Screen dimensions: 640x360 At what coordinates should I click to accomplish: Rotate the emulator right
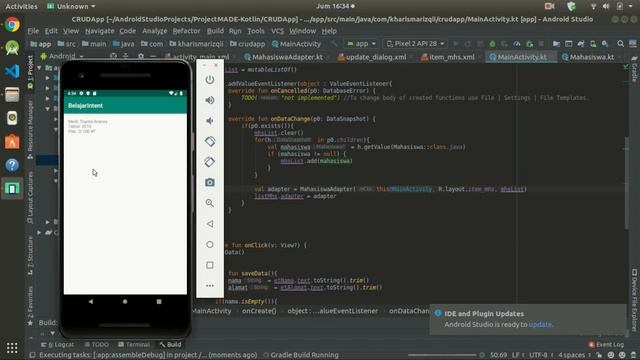point(210,162)
